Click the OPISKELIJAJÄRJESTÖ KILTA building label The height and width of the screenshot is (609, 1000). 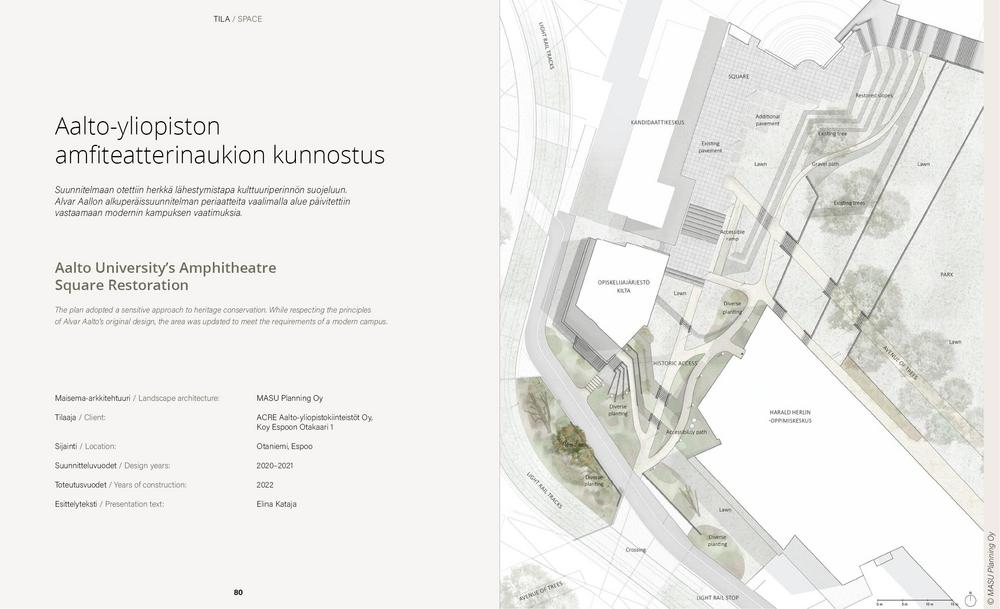click(623, 286)
